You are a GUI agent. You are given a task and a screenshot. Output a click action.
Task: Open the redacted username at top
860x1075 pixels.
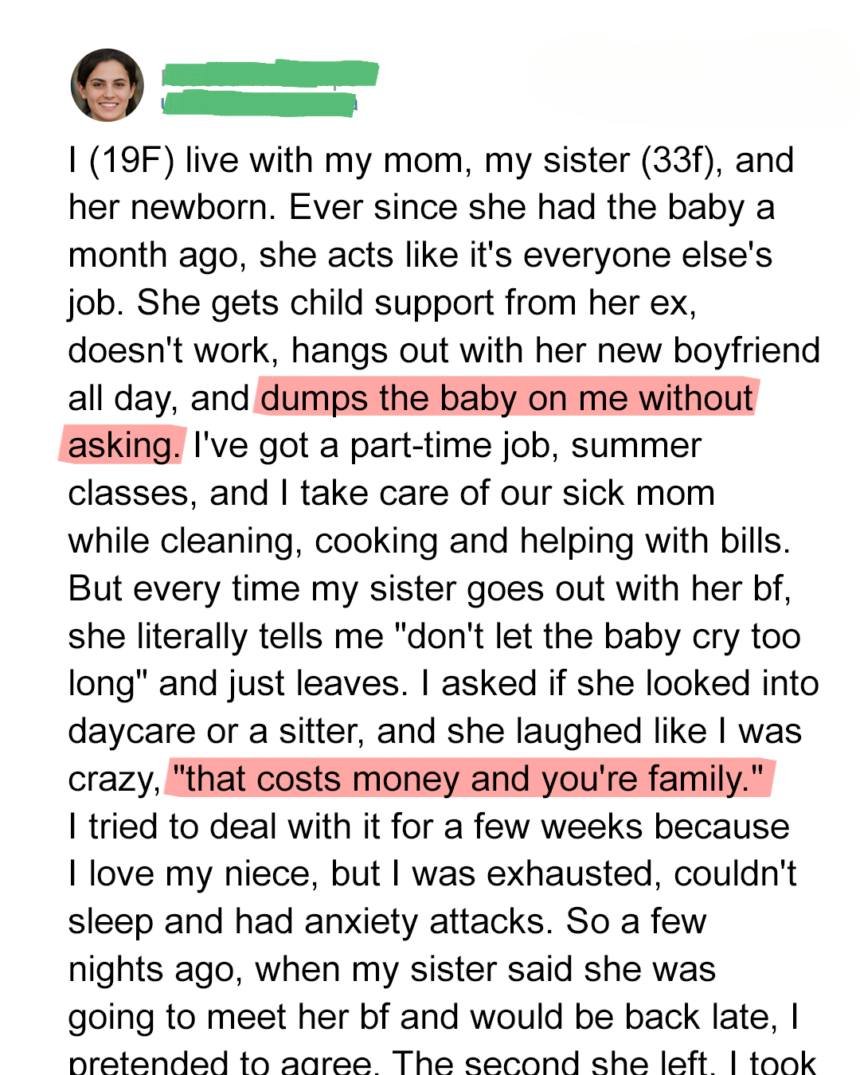(x=270, y=73)
